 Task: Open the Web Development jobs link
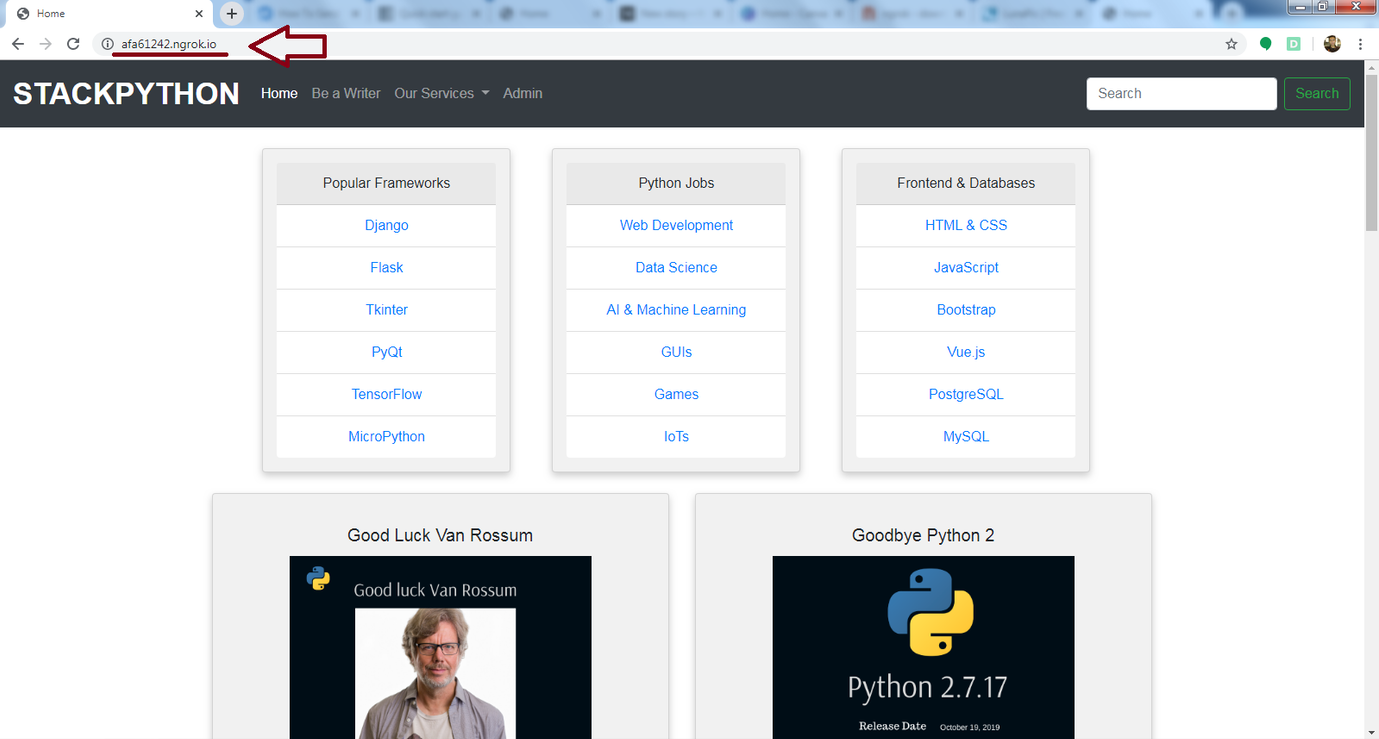tap(676, 225)
